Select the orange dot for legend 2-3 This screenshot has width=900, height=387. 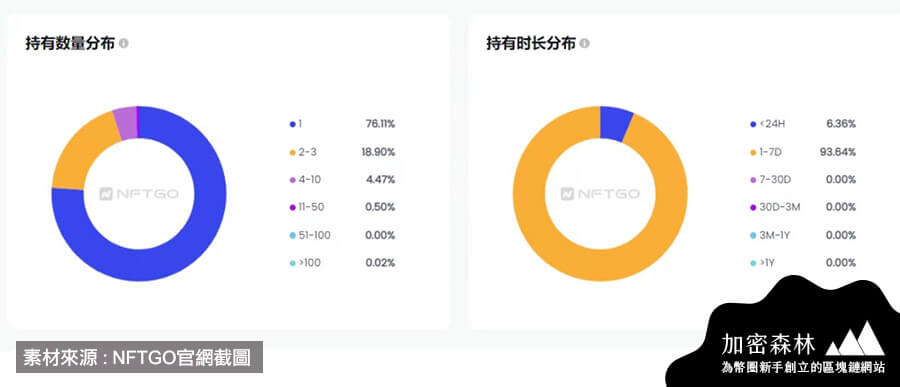(x=293, y=153)
